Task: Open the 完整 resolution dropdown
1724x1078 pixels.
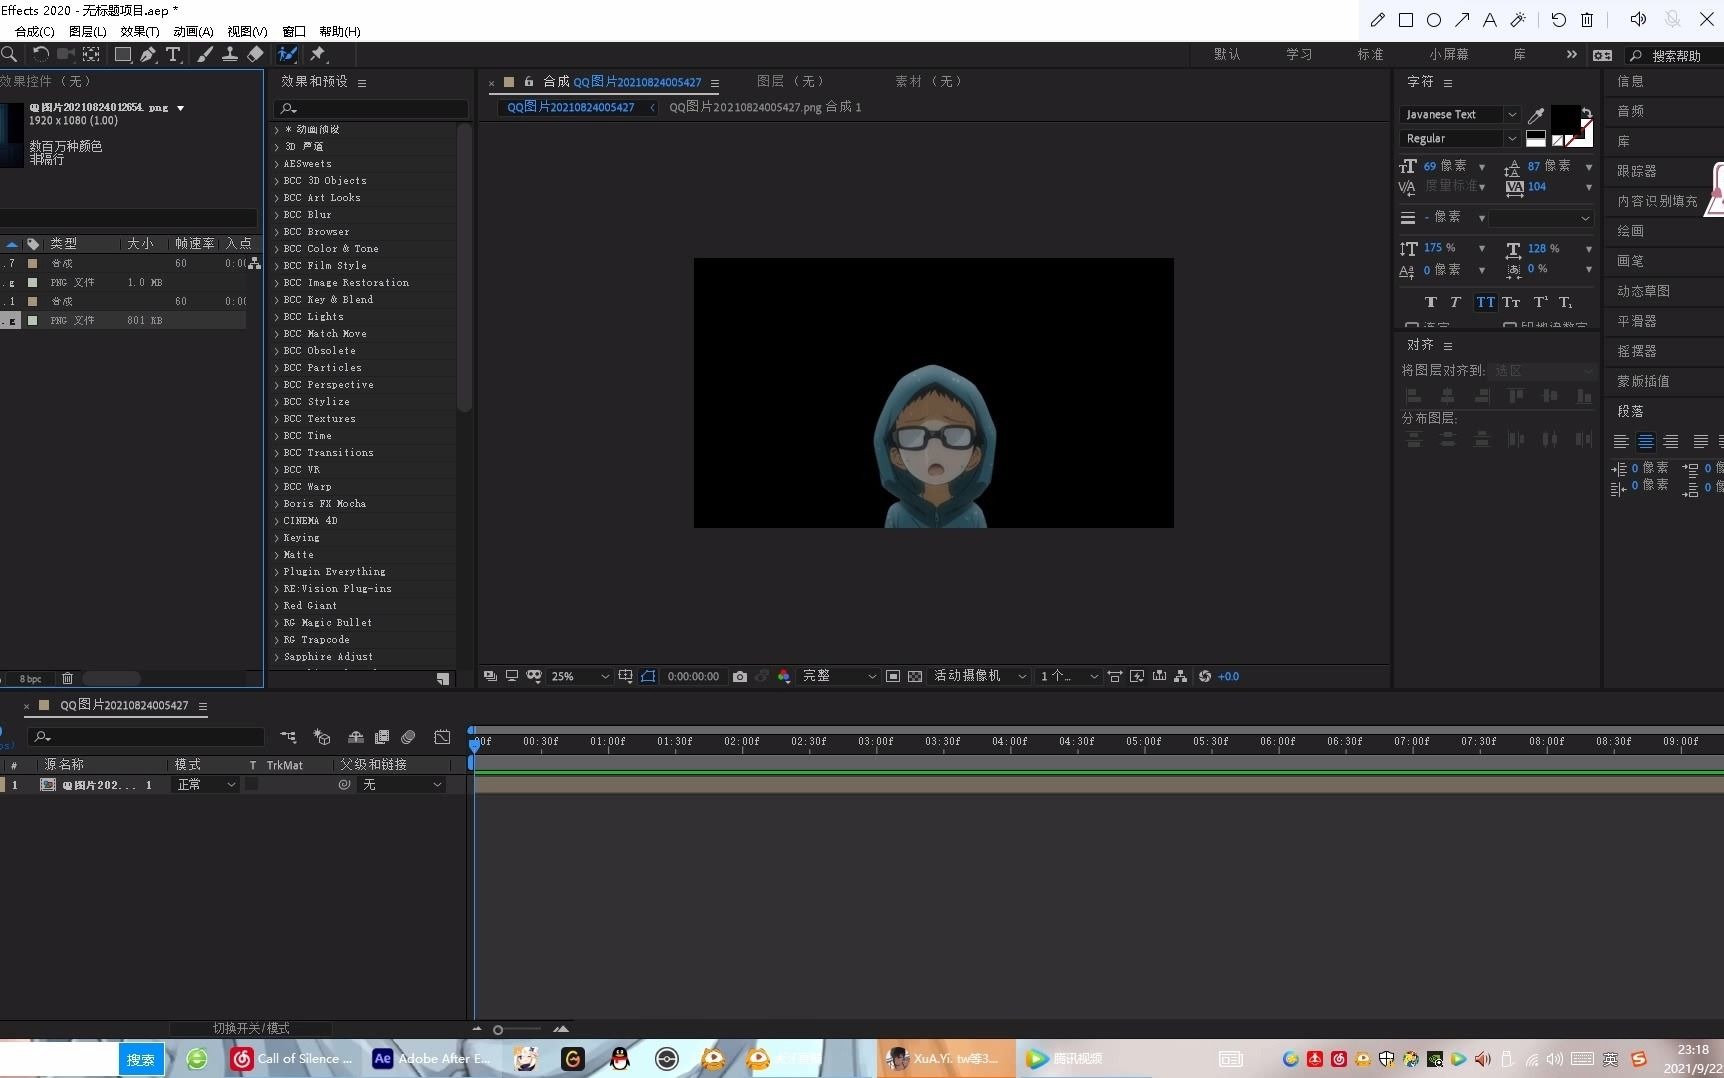Action: 839,676
